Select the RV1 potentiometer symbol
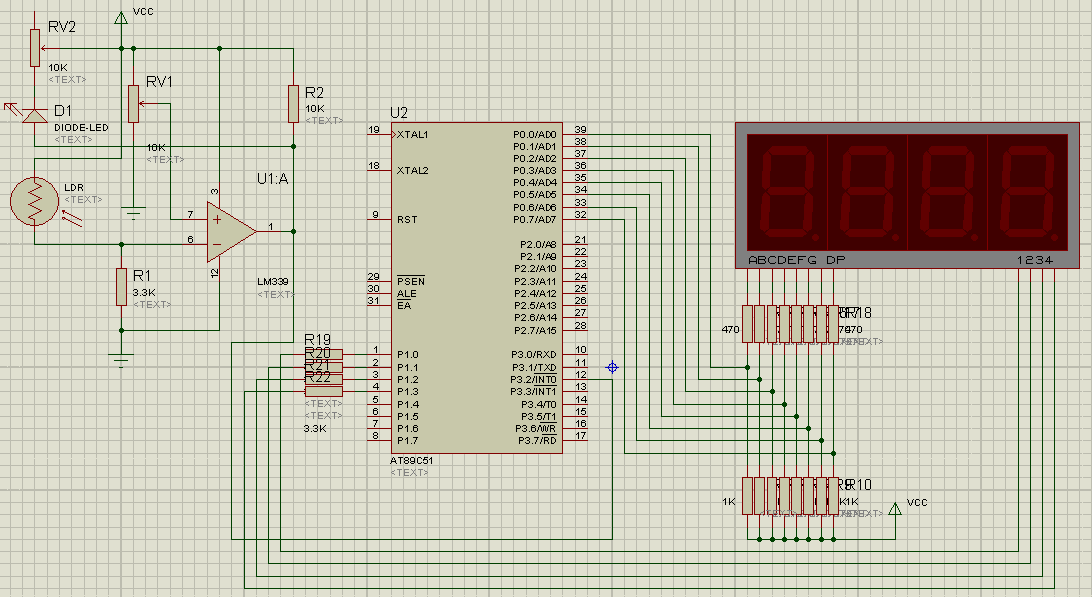 (134, 104)
